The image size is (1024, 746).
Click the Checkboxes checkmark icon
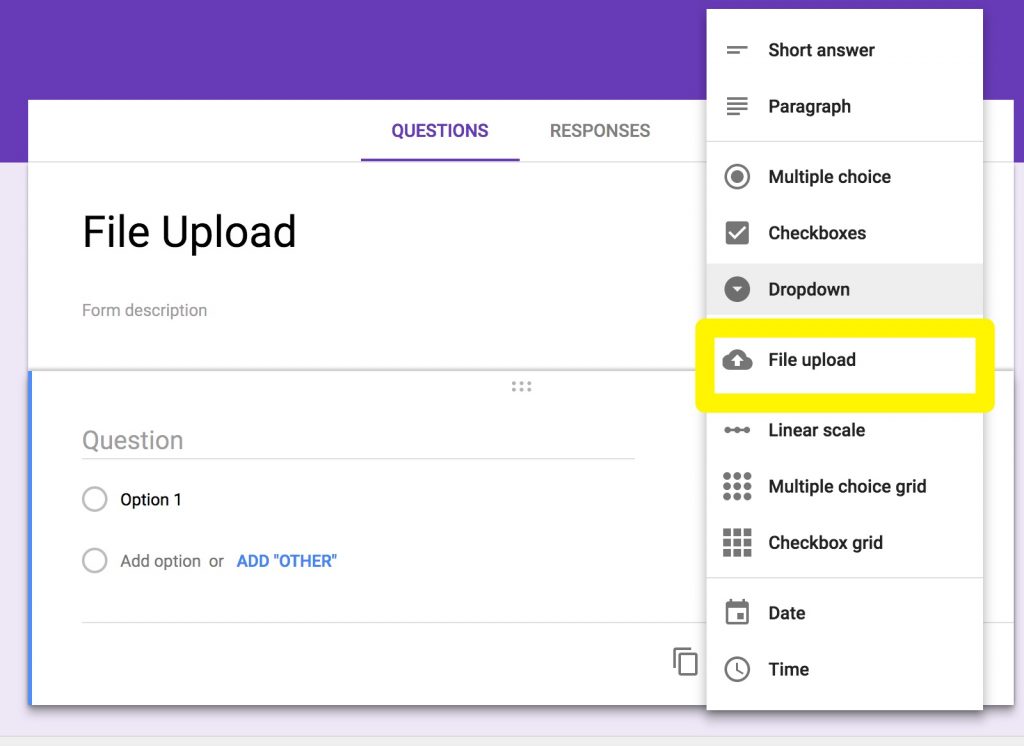click(x=737, y=233)
